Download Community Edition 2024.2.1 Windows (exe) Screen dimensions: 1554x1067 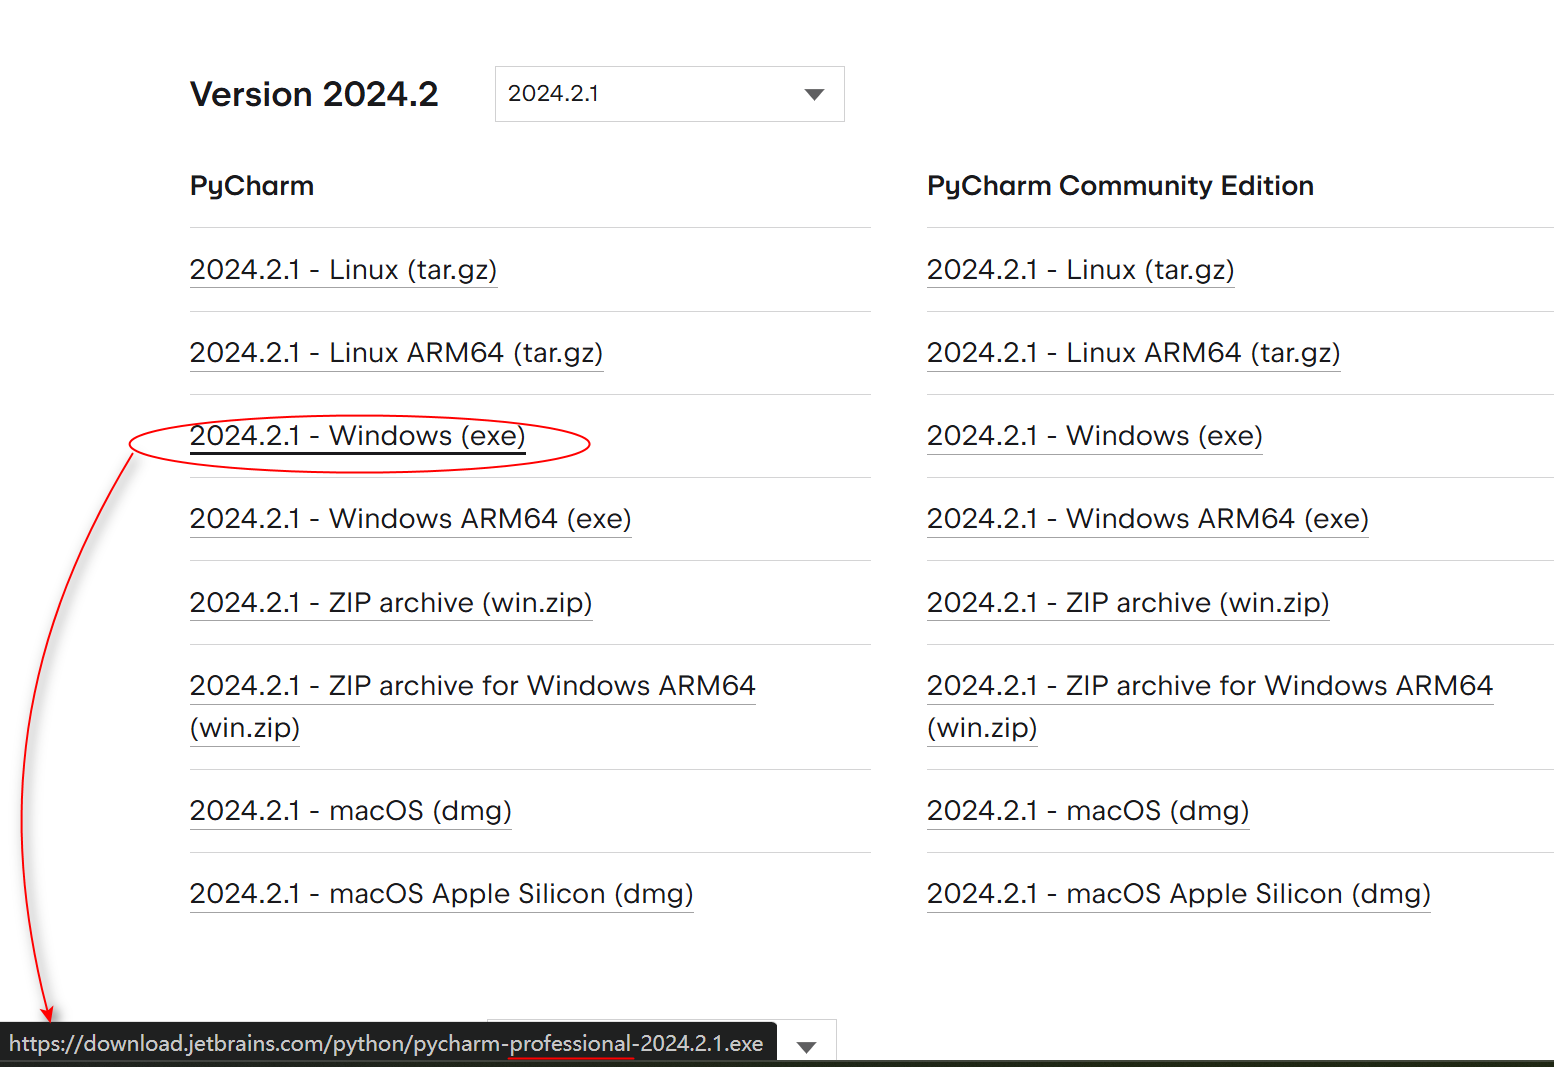[1095, 436]
